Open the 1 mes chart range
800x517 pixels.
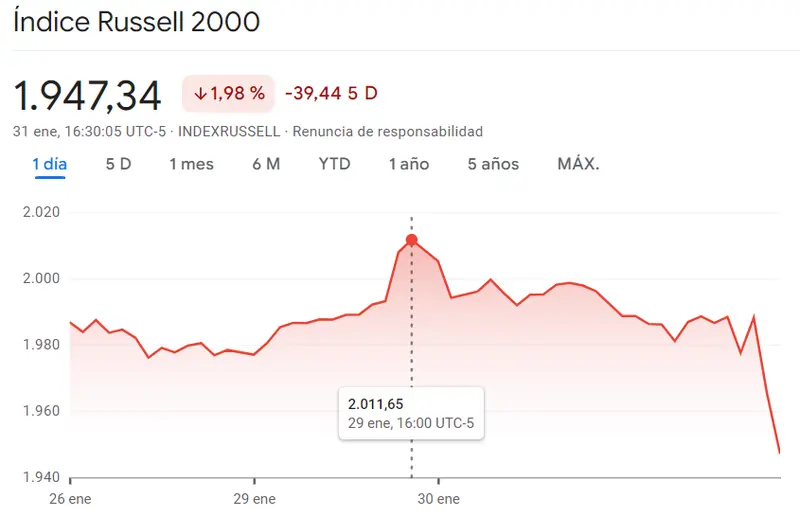(191, 164)
